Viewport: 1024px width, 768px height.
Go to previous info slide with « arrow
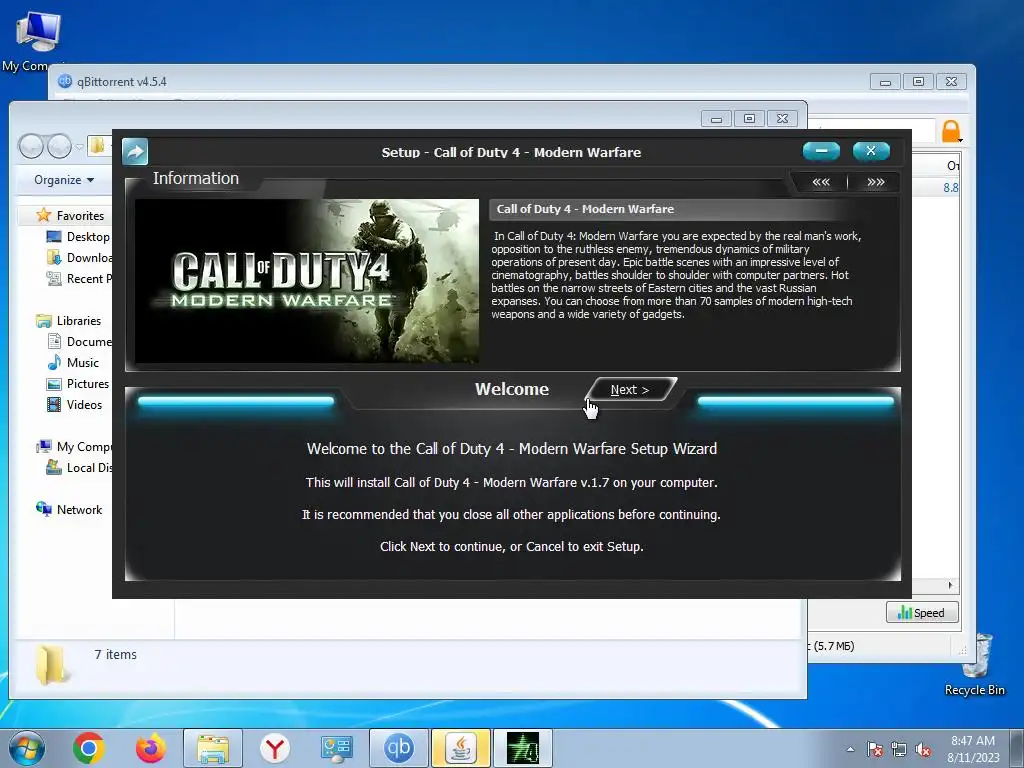coord(821,182)
